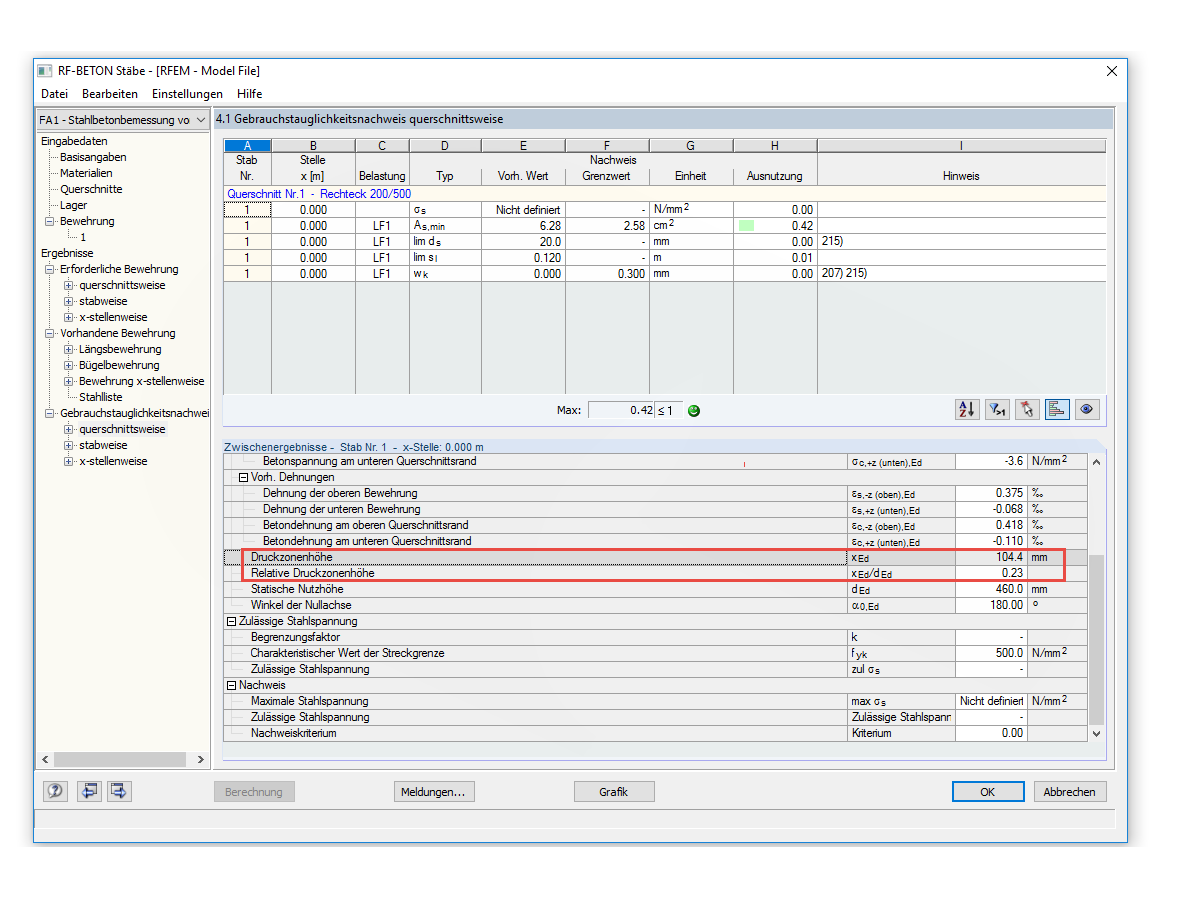Open the FA1 design case dropdown
This screenshot has height=900, width=1200.
pos(123,120)
